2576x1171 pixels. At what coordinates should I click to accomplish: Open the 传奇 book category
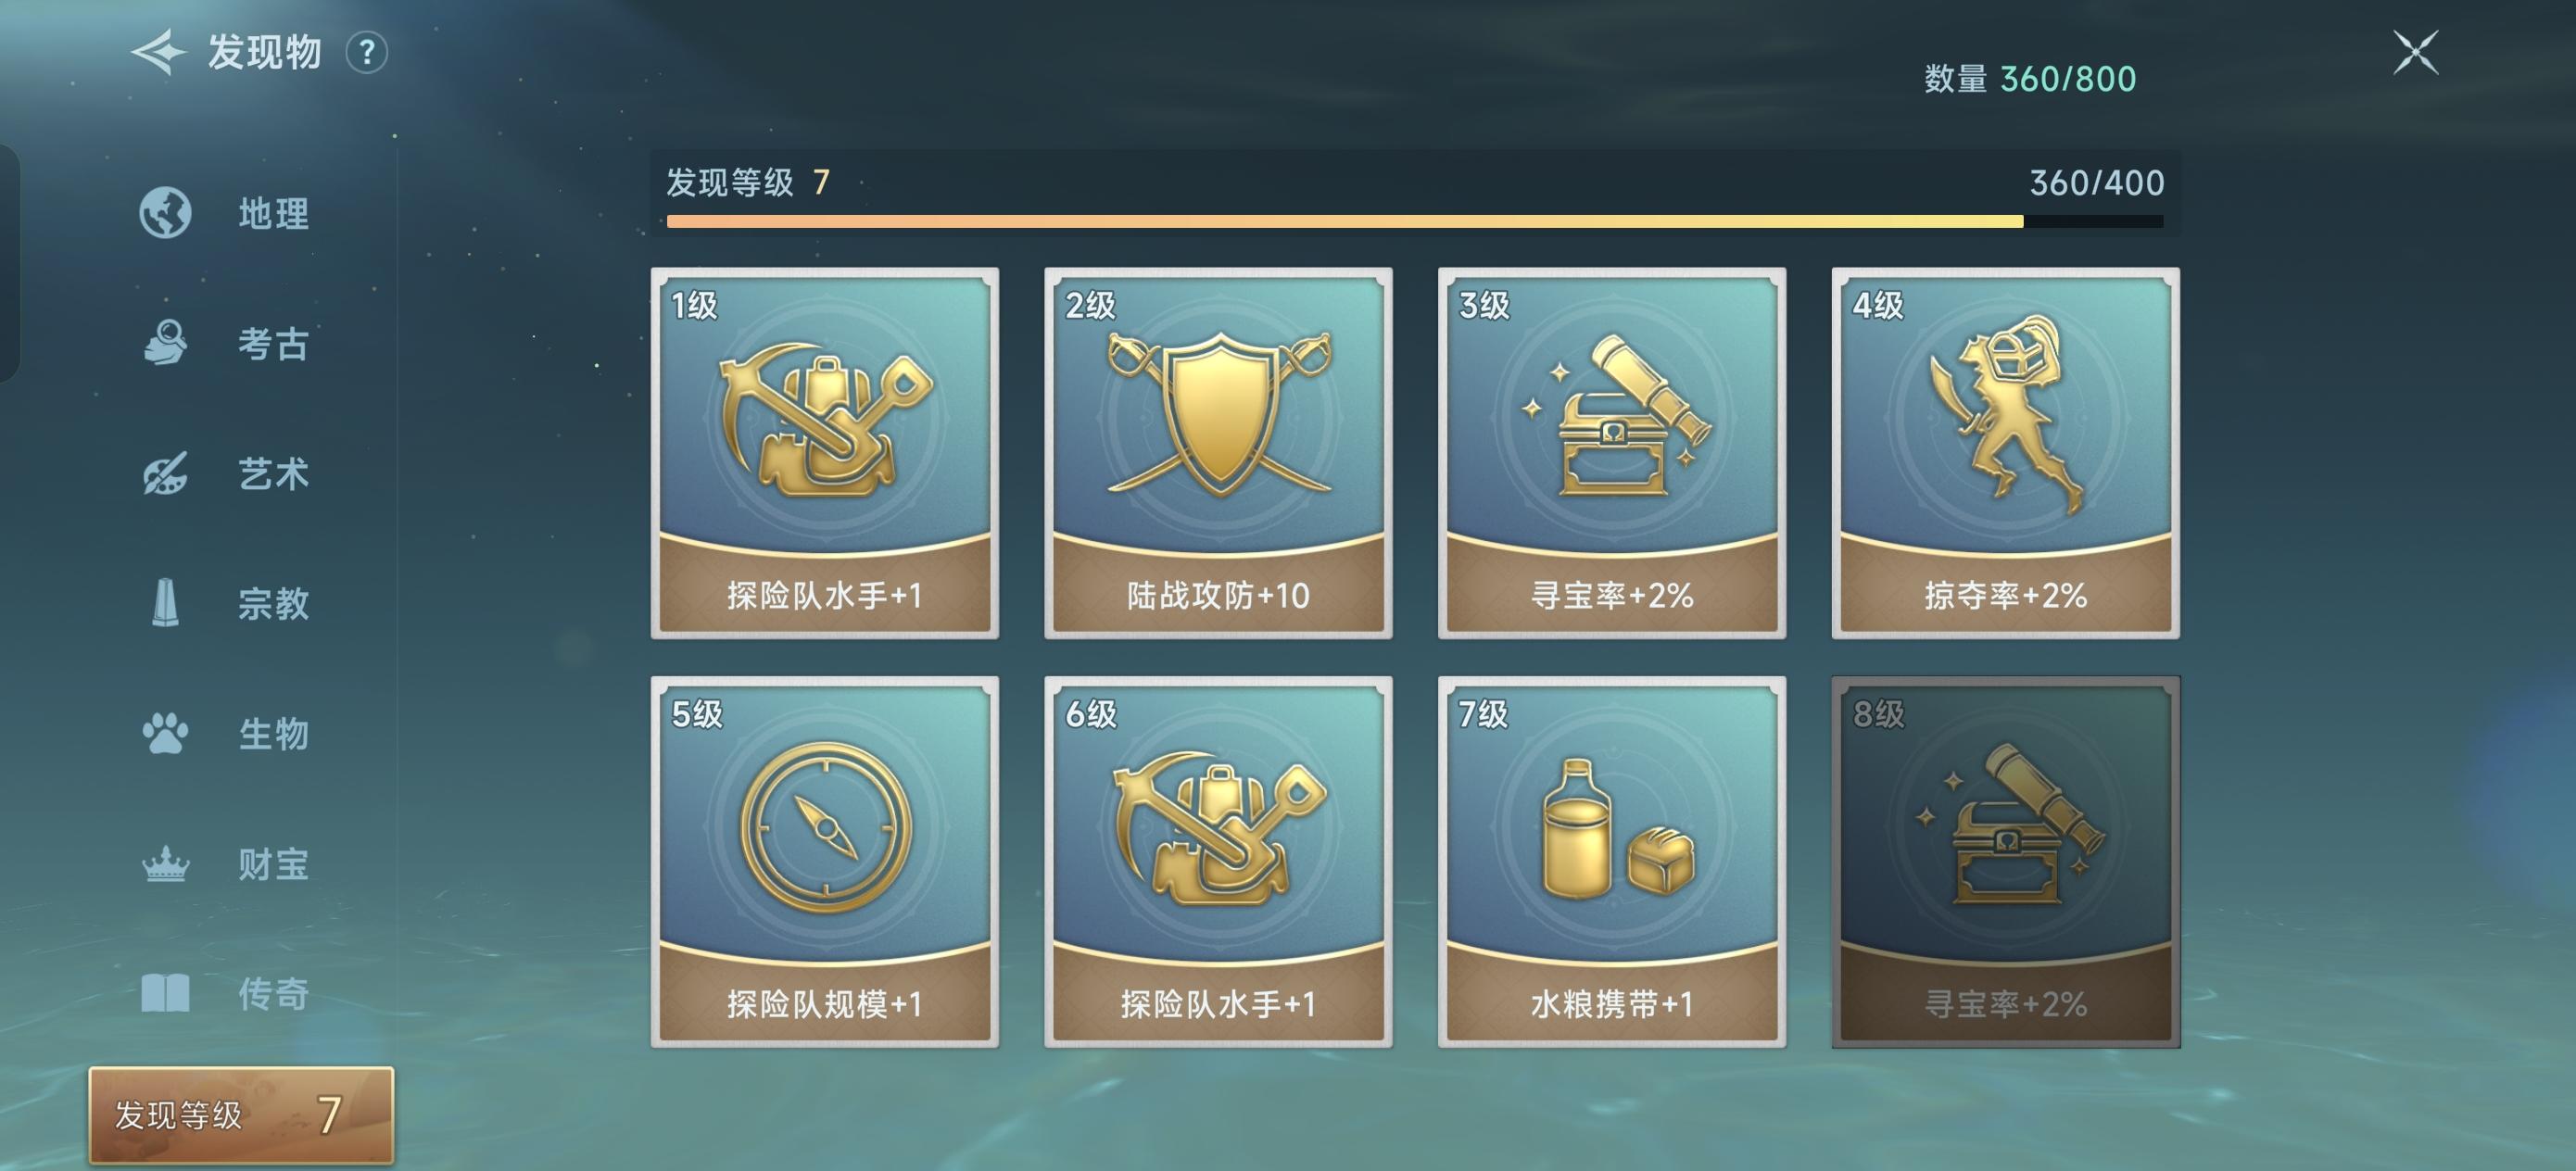(x=224, y=994)
